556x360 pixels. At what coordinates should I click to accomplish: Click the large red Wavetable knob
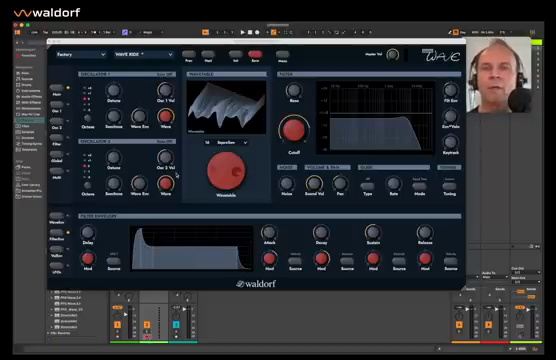point(226,171)
